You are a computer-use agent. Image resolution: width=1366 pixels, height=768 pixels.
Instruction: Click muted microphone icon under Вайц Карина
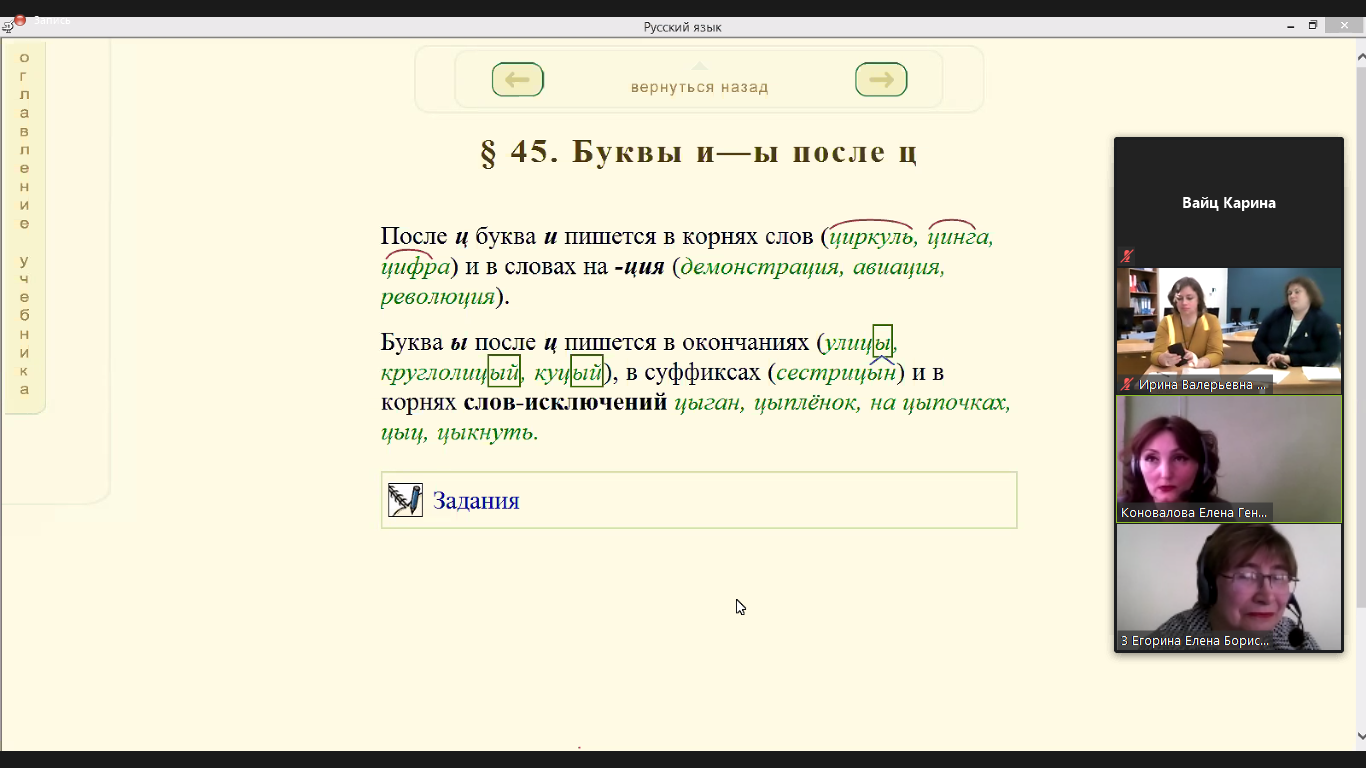1127,256
